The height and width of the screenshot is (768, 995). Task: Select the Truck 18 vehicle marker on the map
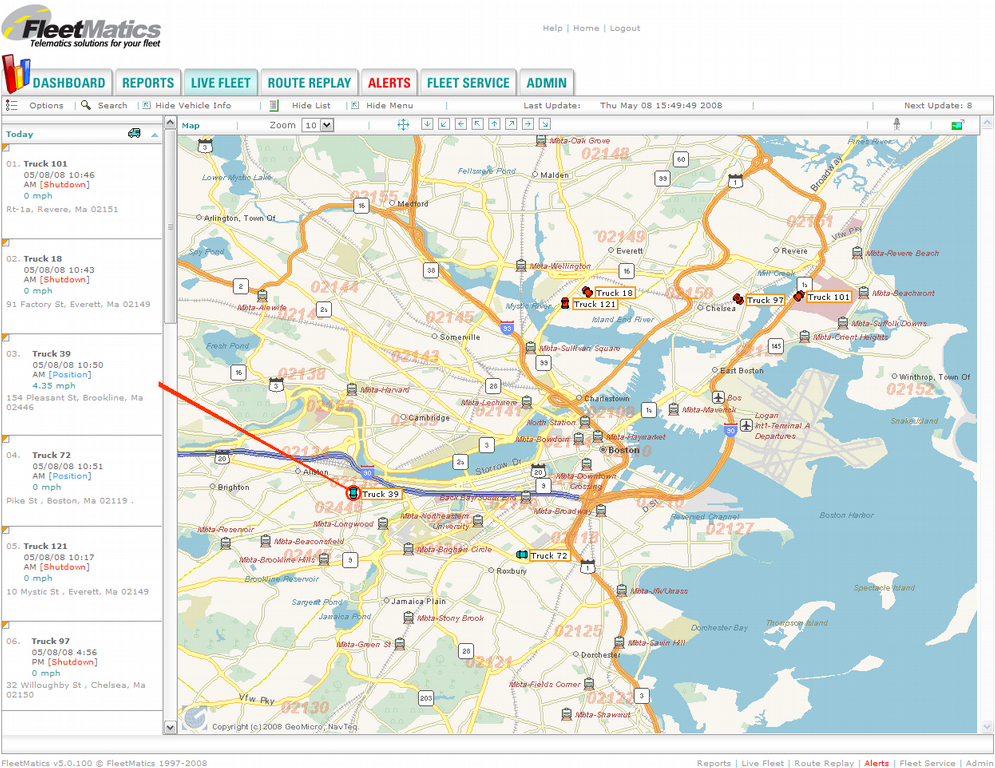(587, 291)
